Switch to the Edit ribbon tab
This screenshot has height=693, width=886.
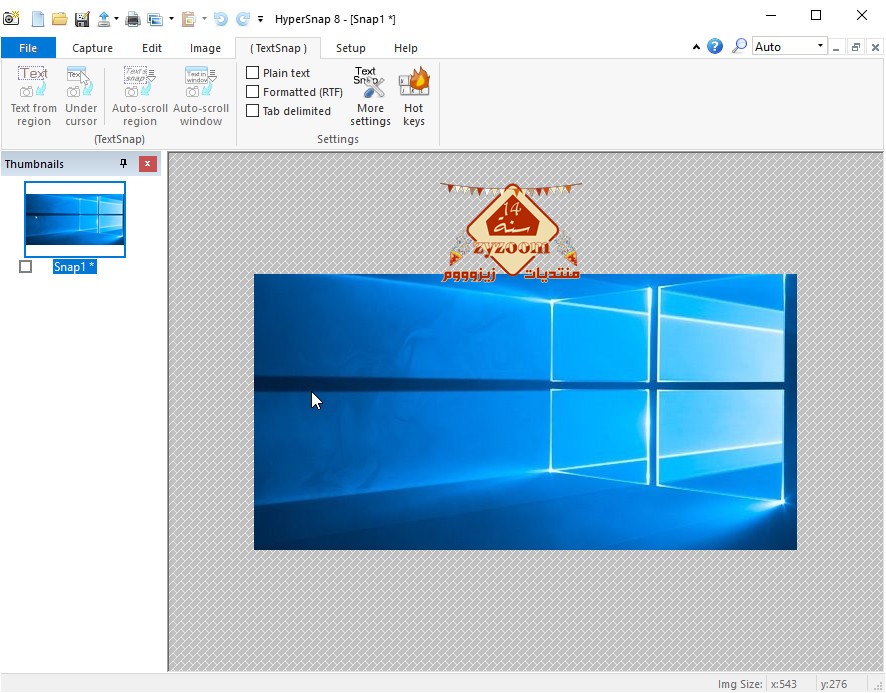pos(151,48)
